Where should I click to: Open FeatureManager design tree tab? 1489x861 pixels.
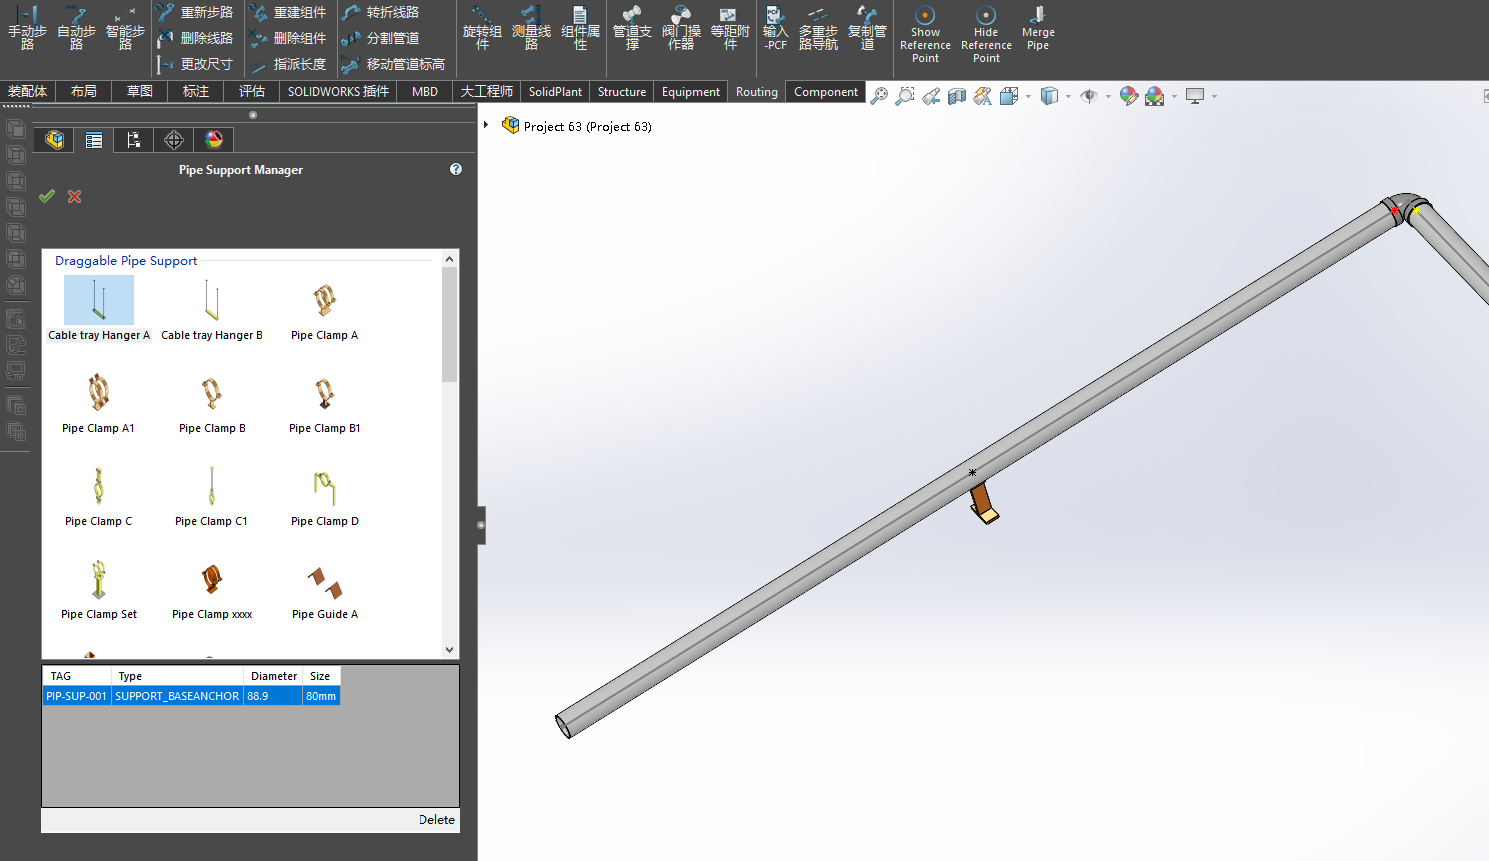[x=54, y=140]
